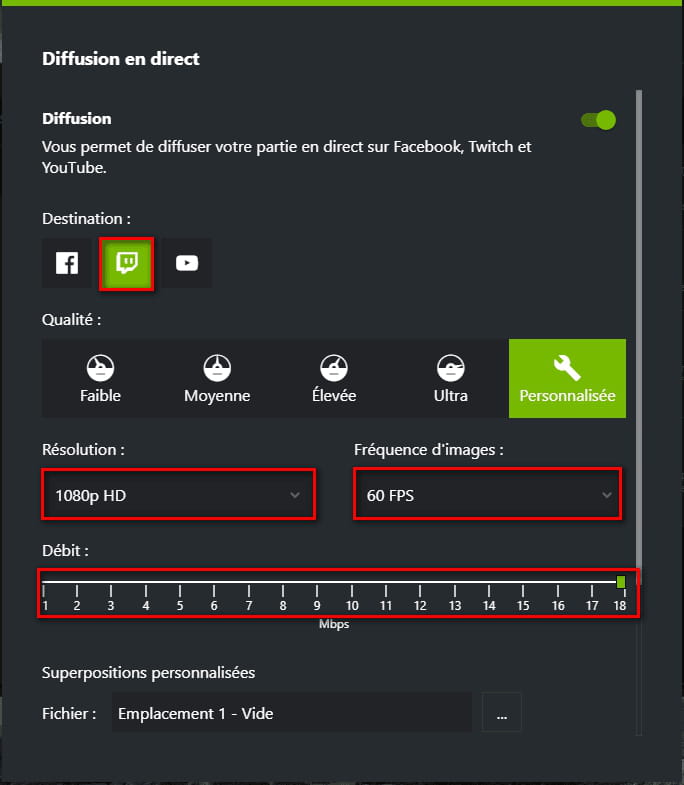The height and width of the screenshot is (785, 684).
Task: Click the Débit : label
Action: click(x=65, y=551)
